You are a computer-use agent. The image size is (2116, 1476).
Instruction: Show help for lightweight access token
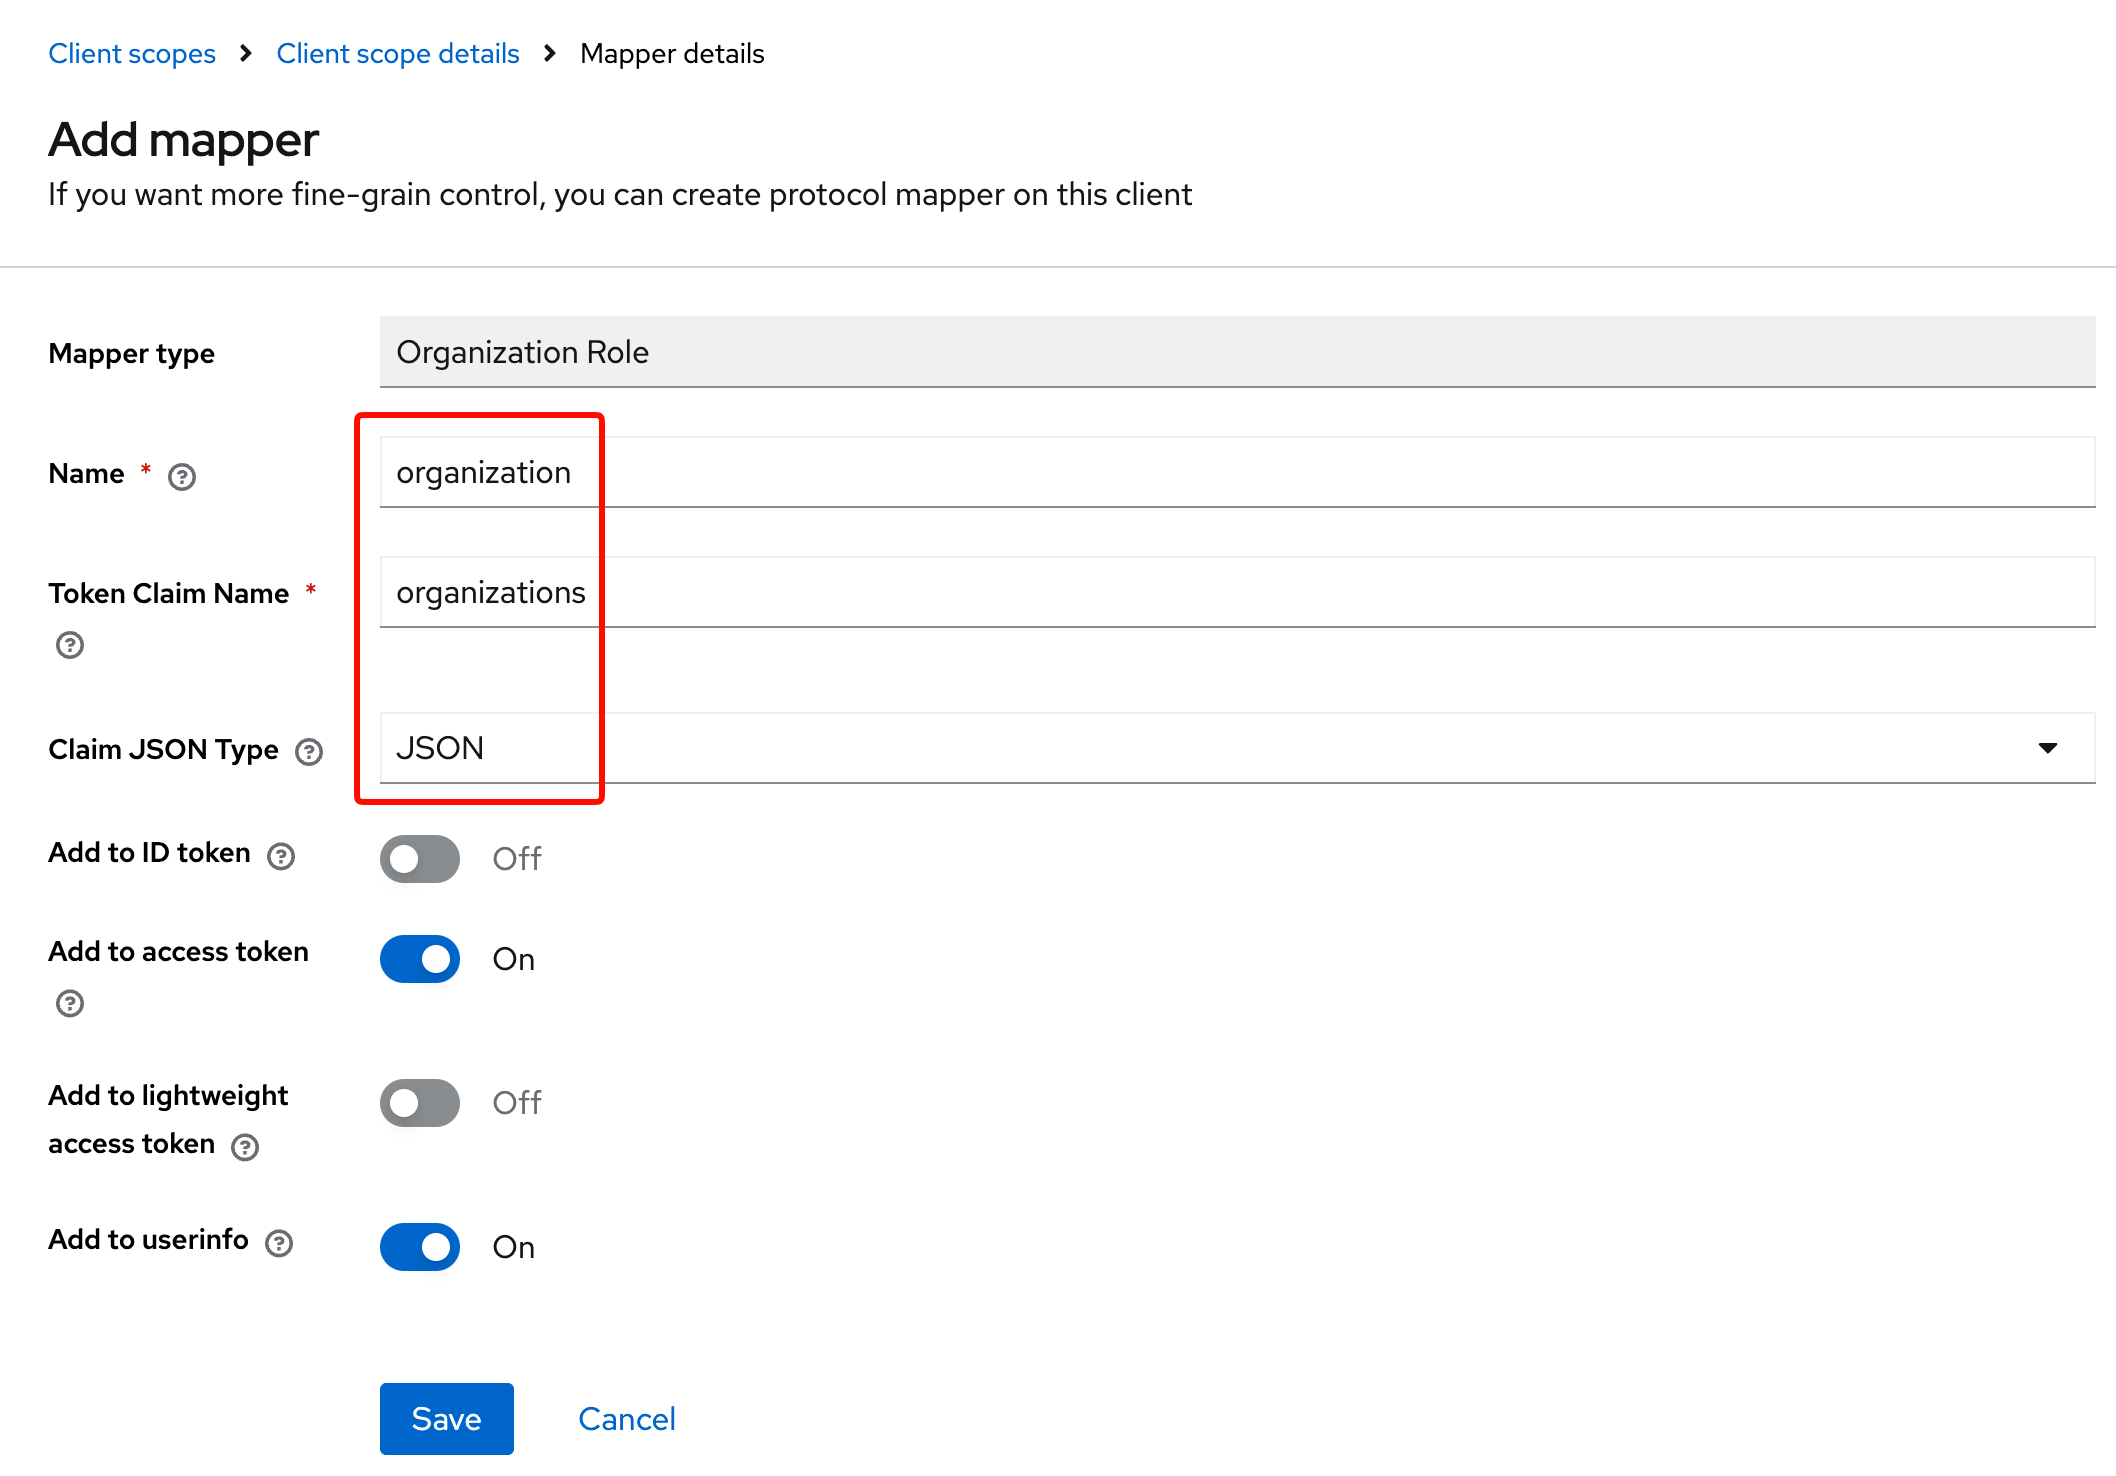245,1147
